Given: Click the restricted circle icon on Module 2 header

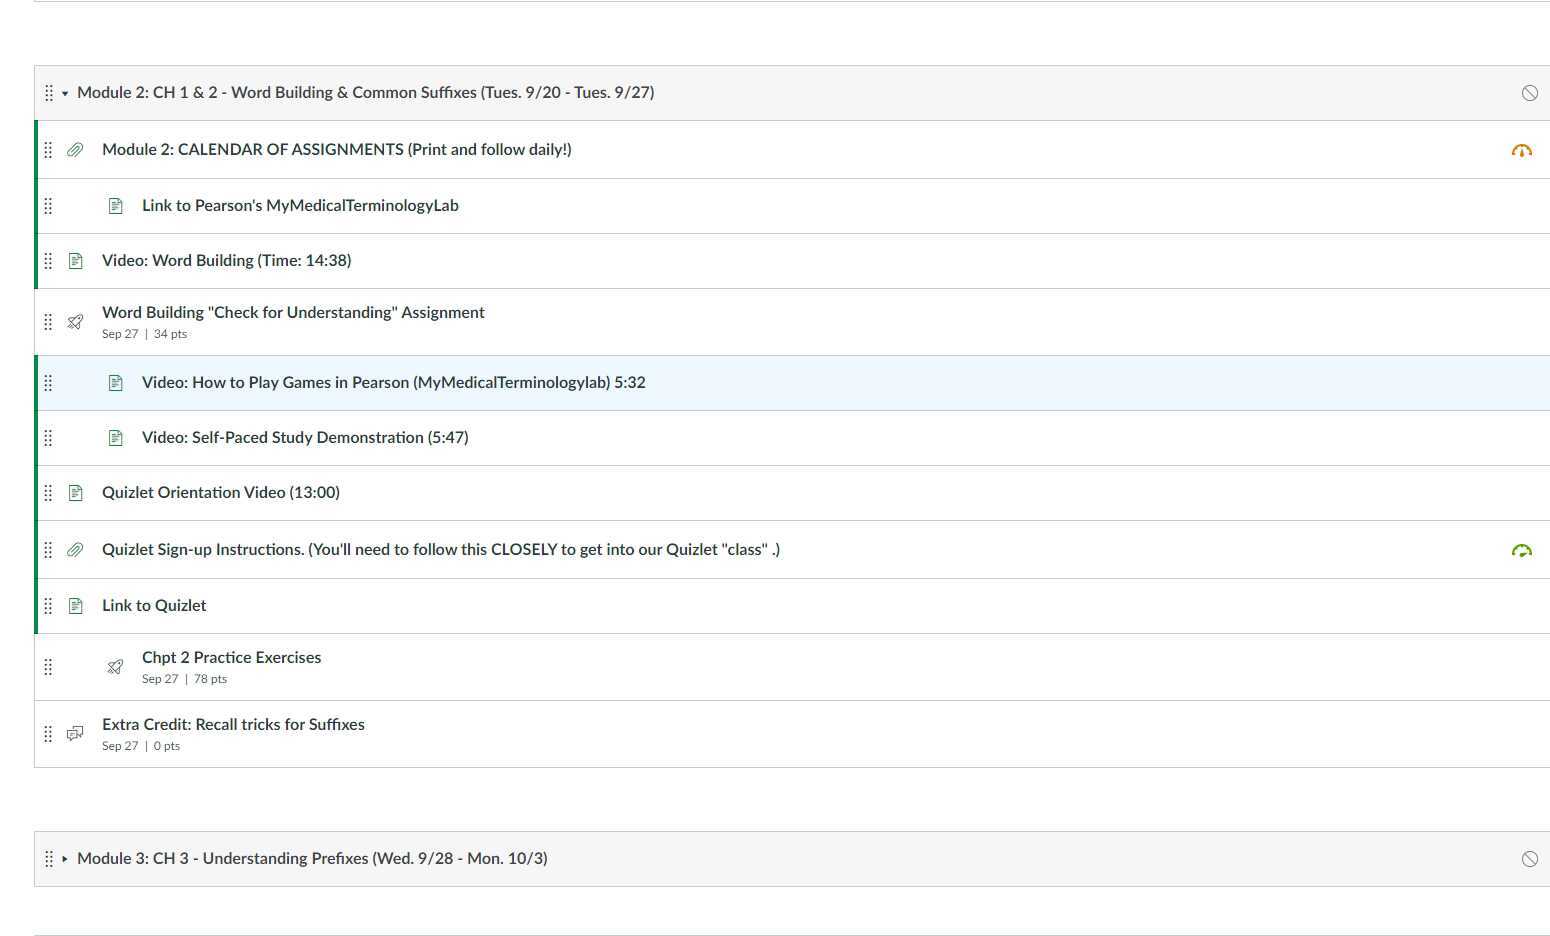Looking at the screenshot, I should click(x=1529, y=93).
